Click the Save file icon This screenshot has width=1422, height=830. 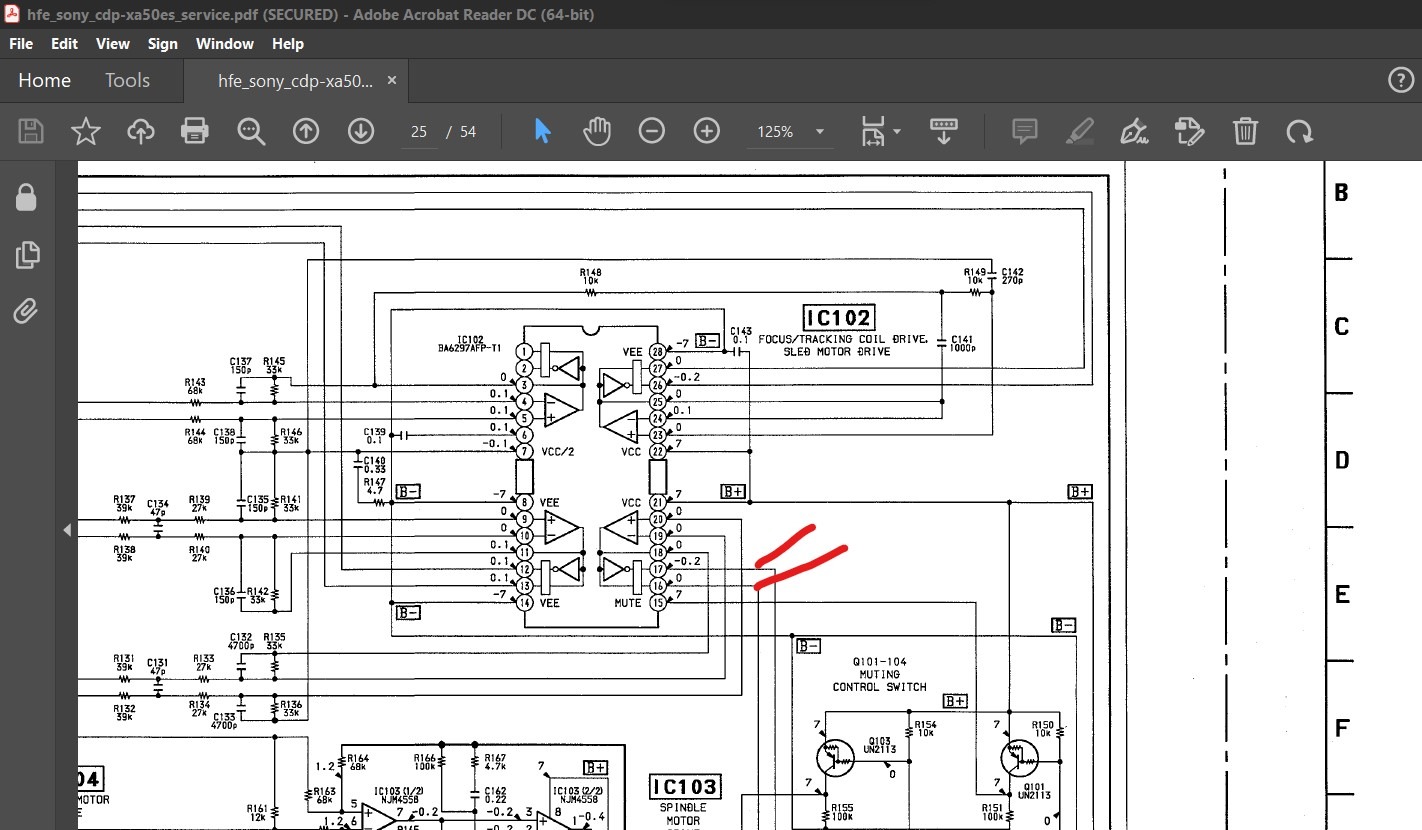coord(31,131)
